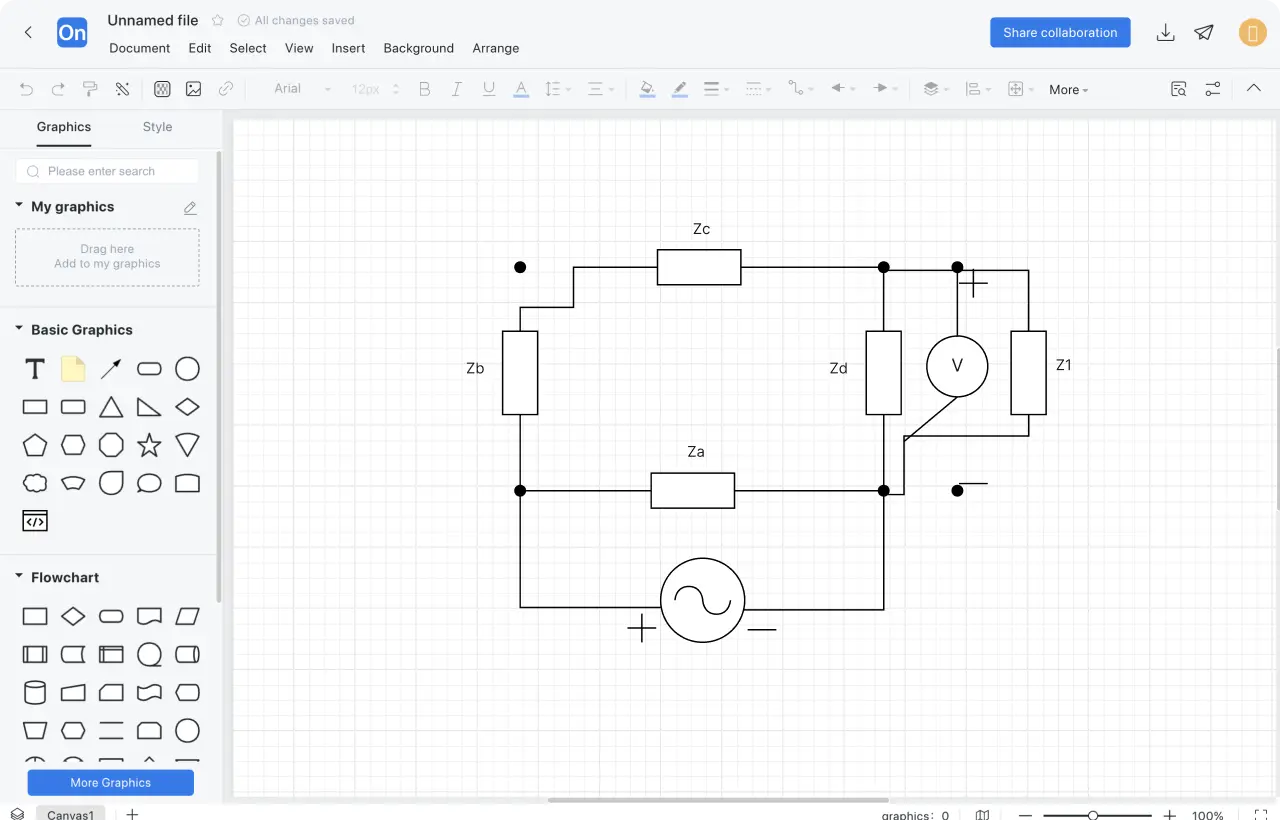Click the undo arrow icon
Viewport: 1280px width, 820px height.
(27, 89)
